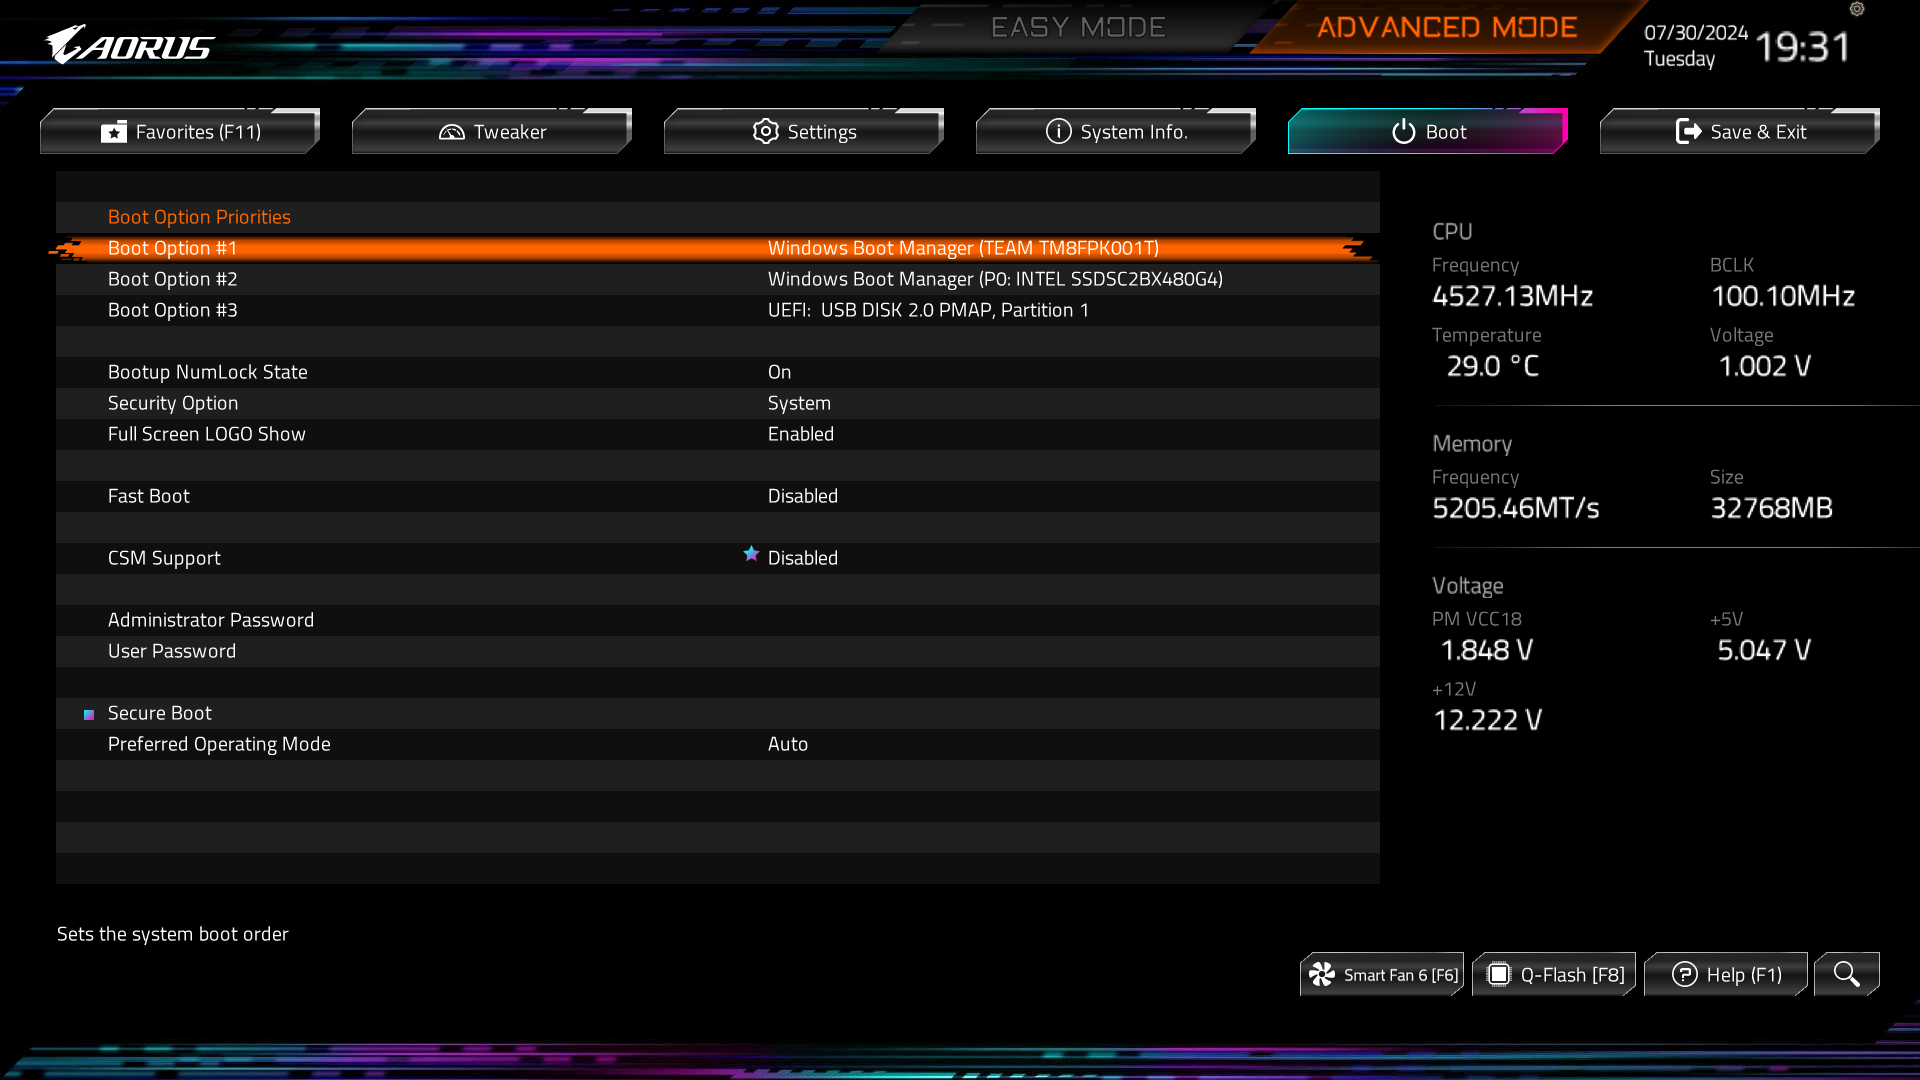
Task: Toggle Bootup NumLock State On value
Action: pyautogui.click(x=779, y=372)
